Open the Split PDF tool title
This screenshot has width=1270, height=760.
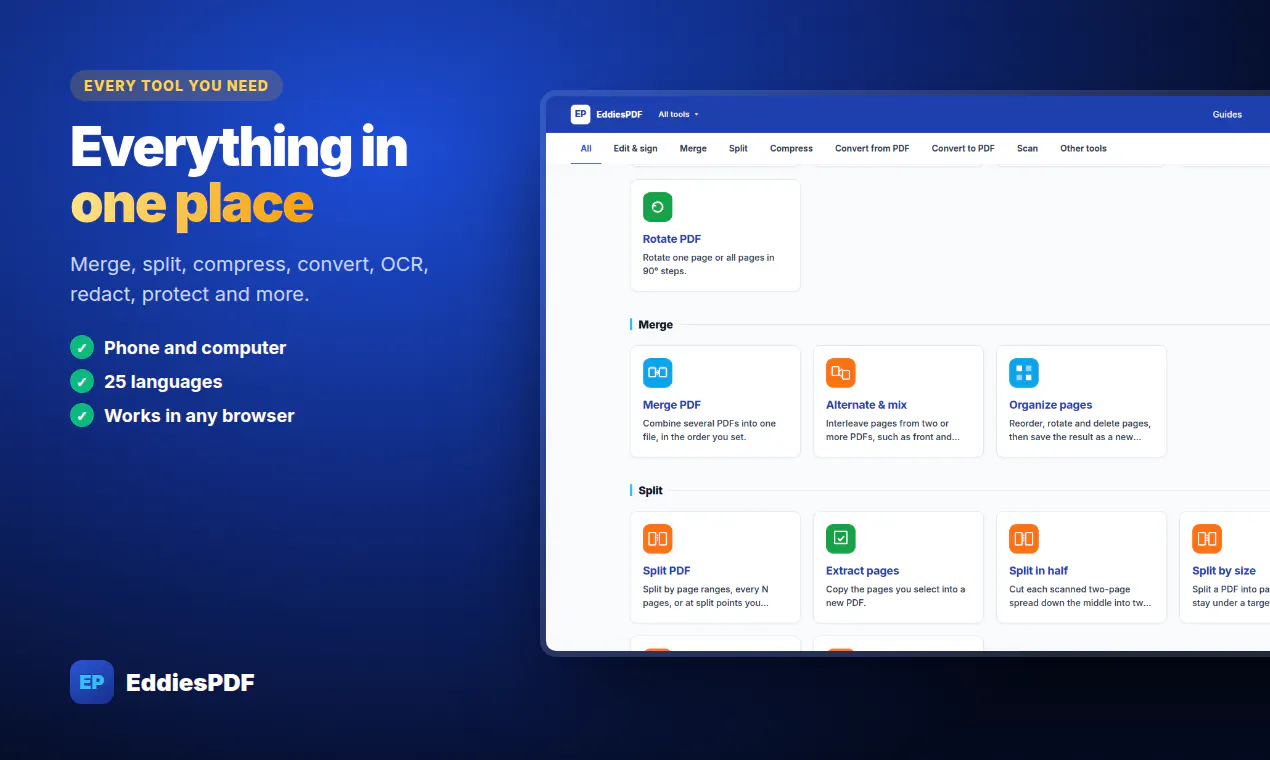(667, 571)
